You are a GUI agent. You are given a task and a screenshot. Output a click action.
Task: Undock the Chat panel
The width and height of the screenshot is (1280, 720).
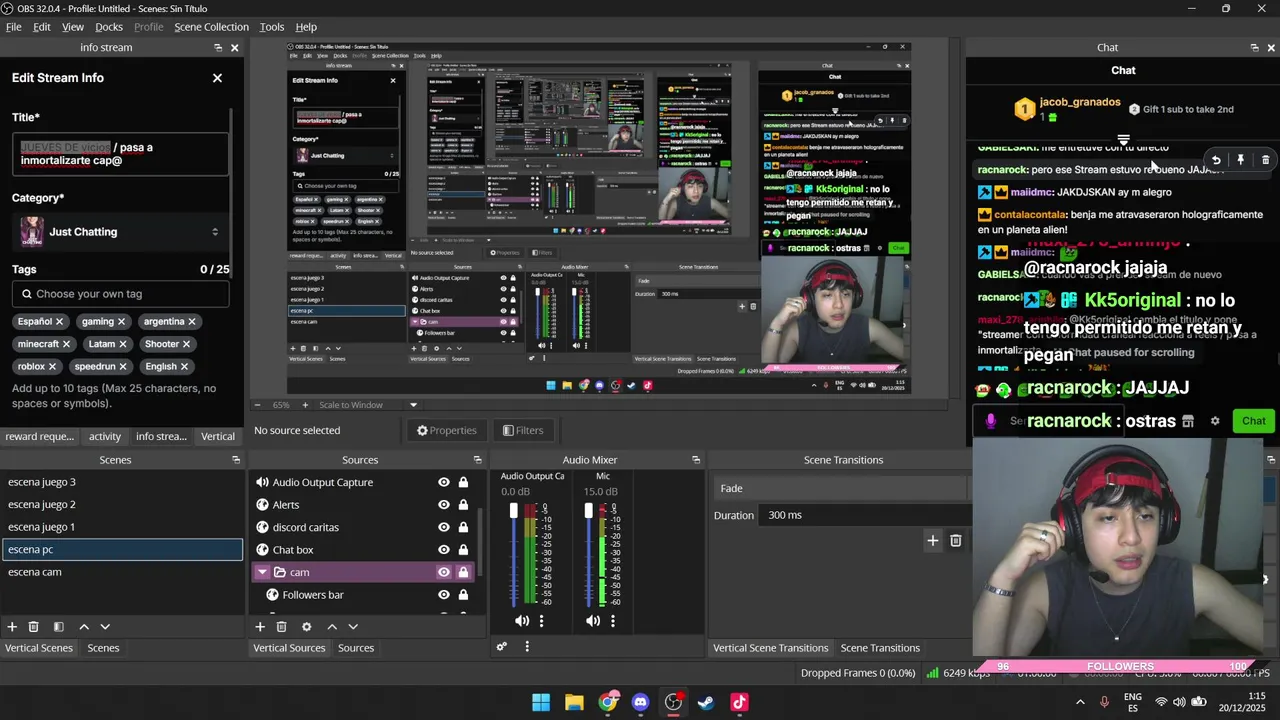[x=1254, y=48]
